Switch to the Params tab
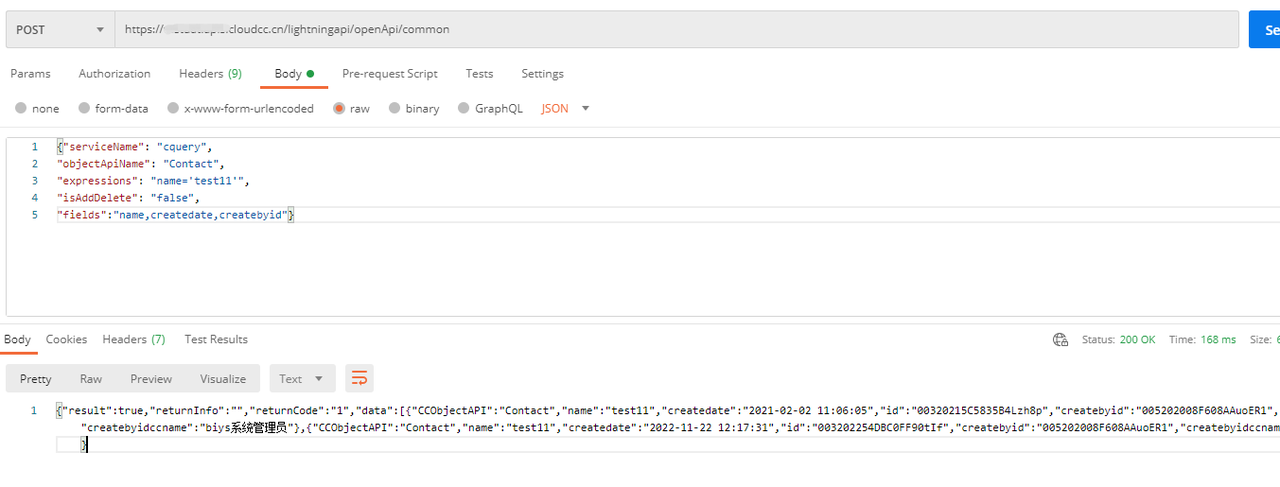Viewport: 1280px width, 487px height. coord(30,74)
